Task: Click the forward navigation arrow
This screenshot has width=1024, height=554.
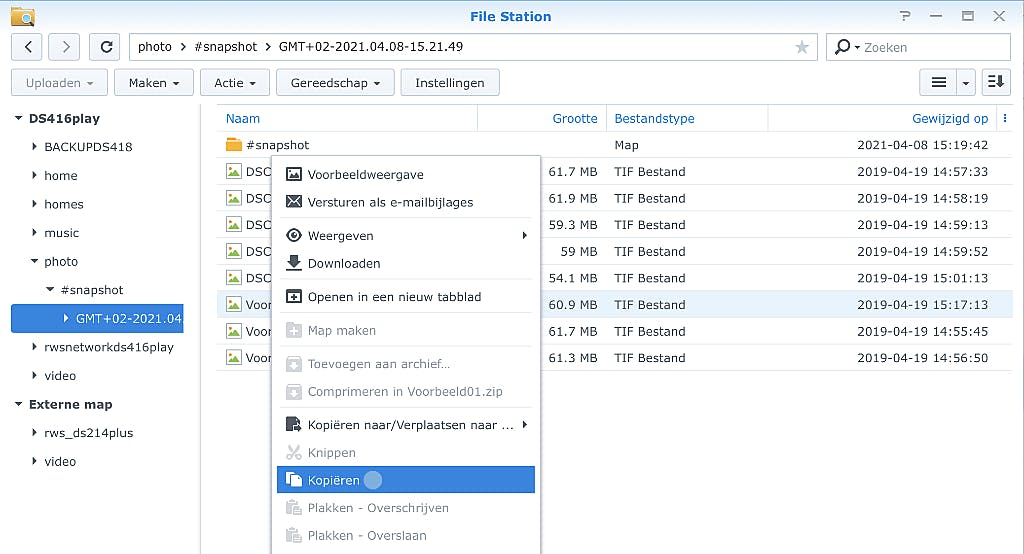Action: click(x=64, y=47)
